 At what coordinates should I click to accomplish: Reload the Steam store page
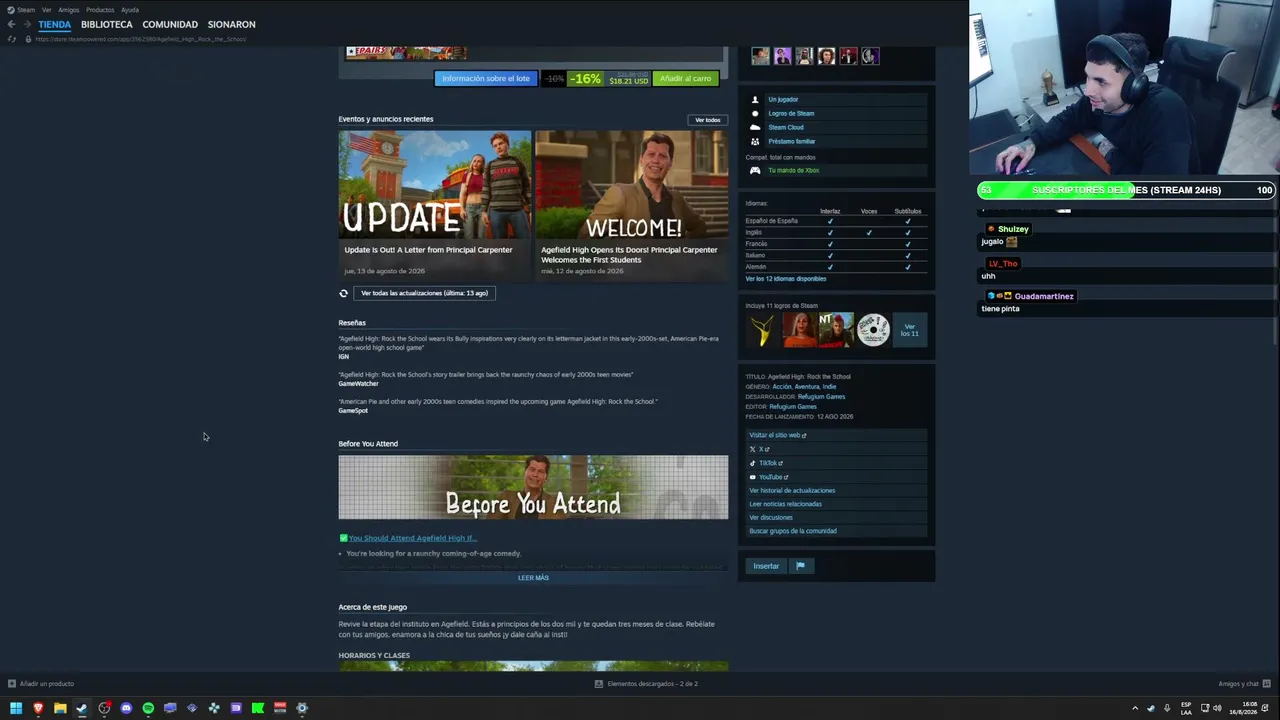[x=12, y=39]
